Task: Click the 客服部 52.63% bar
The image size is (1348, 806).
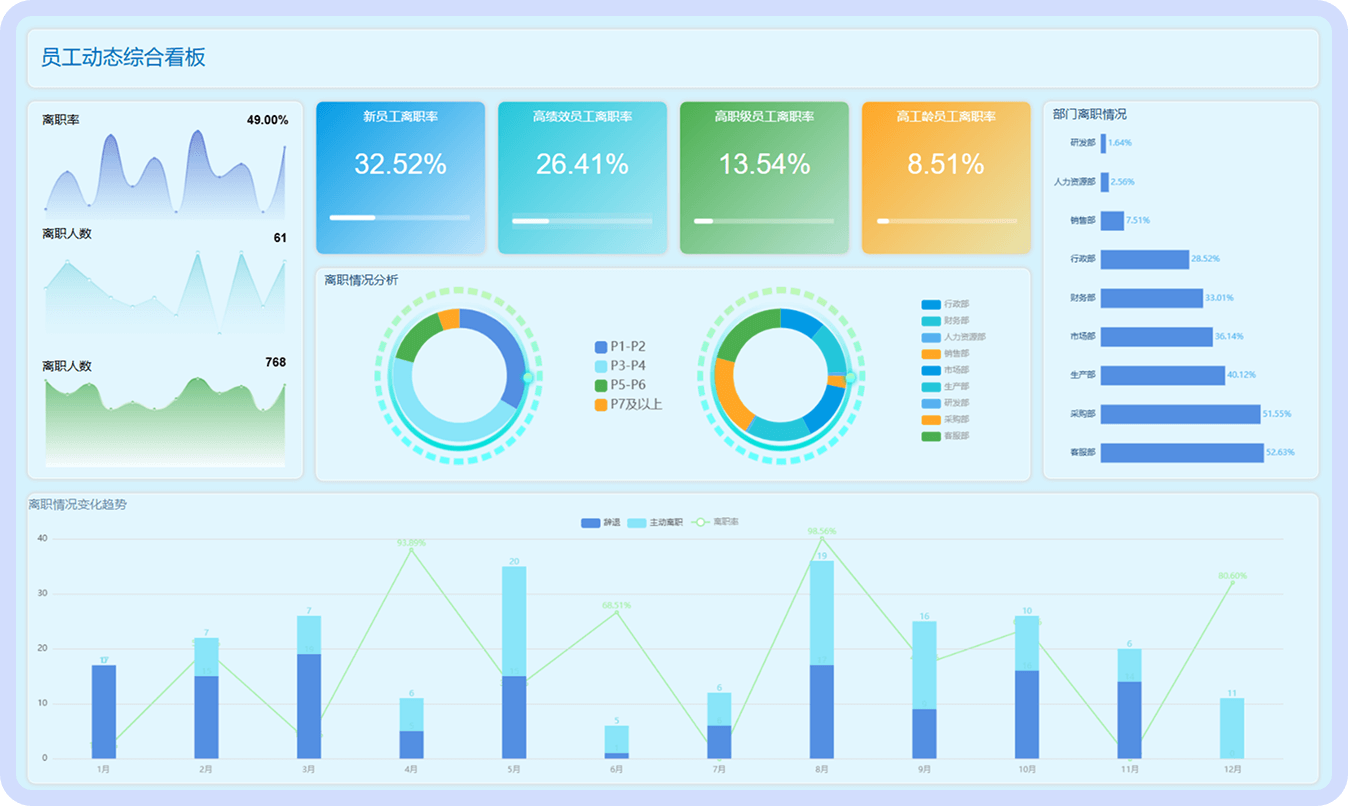Action: (x=1181, y=452)
